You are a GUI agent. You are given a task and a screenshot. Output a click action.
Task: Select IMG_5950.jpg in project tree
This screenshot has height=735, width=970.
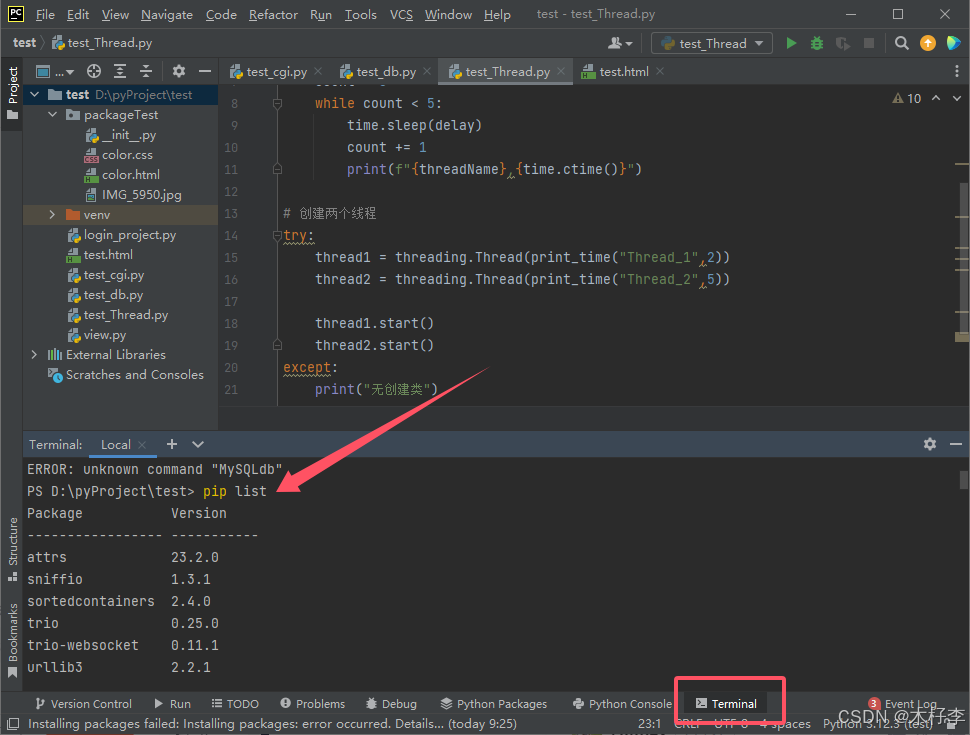point(133,195)
